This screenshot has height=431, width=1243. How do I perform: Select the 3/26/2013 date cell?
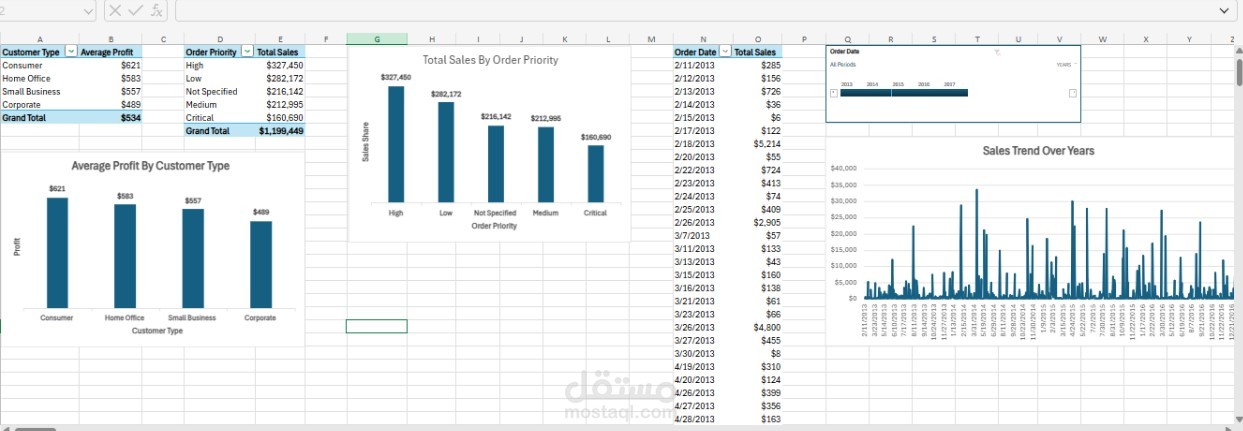tap(702, 327)
